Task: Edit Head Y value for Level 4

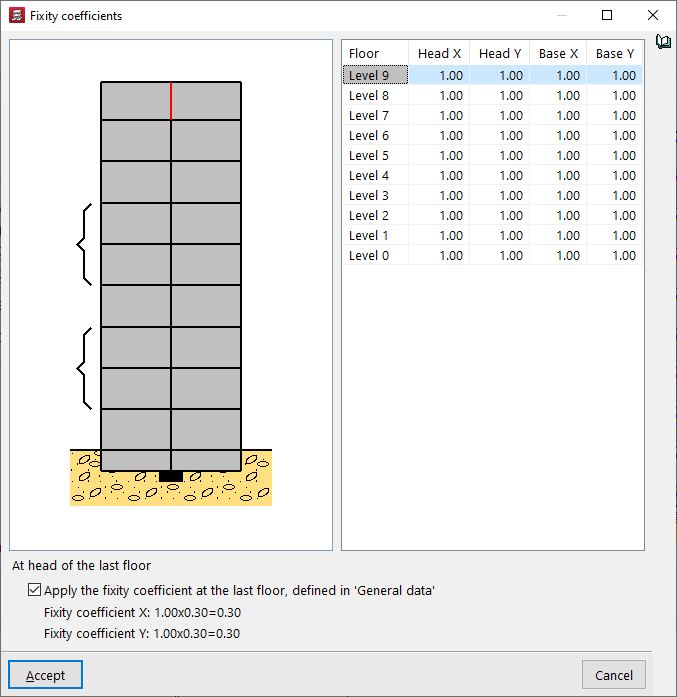Action: (x=499, y=175)
